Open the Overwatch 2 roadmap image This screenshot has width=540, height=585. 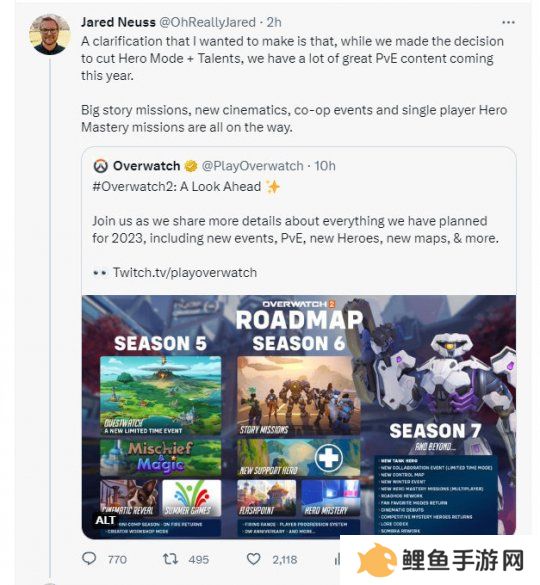point(299,417)
